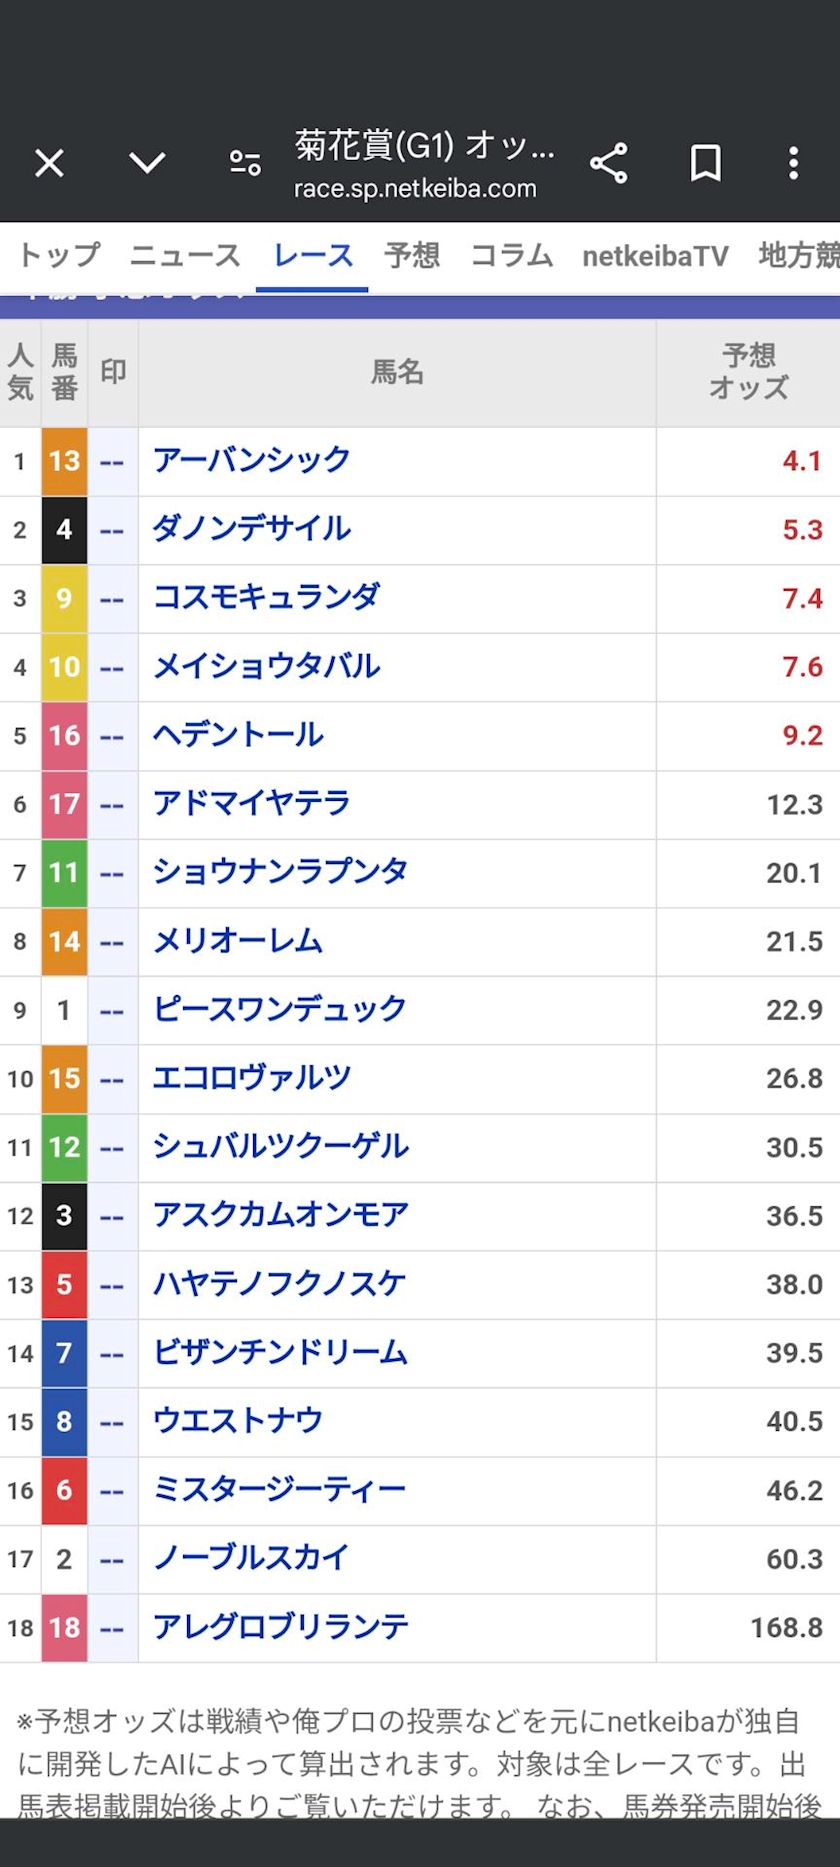The image size is (840, 1867).
Task: Open the アレグロブリランテ link
Action: (280, 1627)
